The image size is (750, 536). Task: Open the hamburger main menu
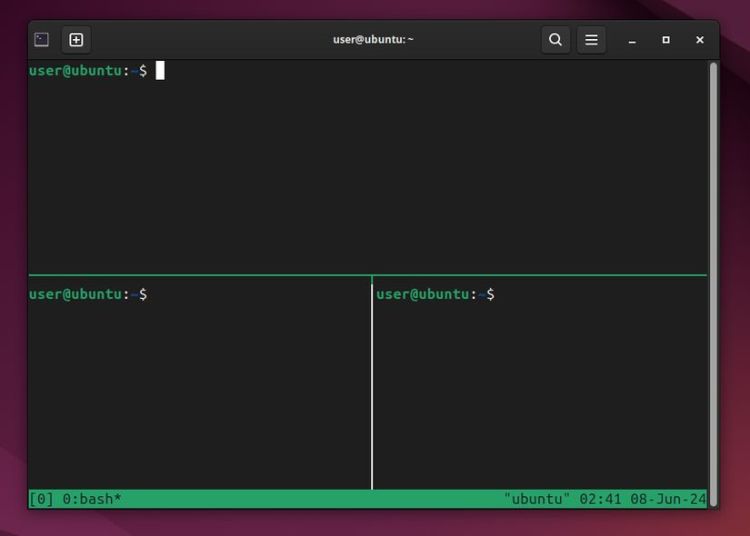[591, 40]
